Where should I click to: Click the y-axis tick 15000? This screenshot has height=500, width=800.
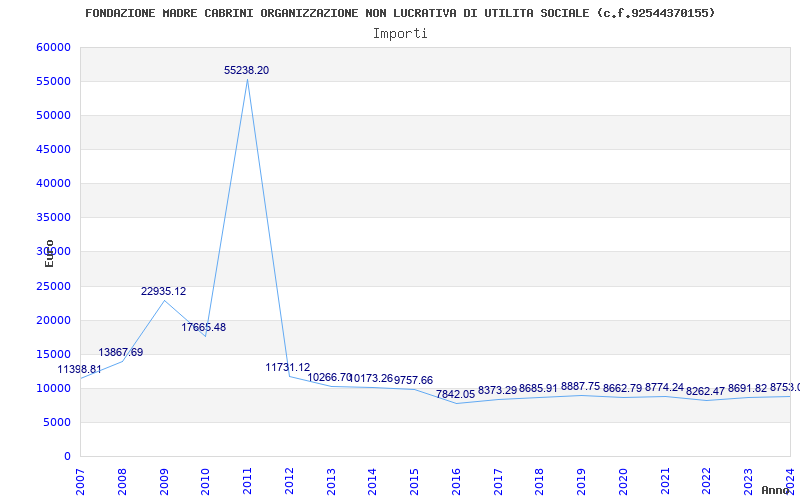[54, 355]
